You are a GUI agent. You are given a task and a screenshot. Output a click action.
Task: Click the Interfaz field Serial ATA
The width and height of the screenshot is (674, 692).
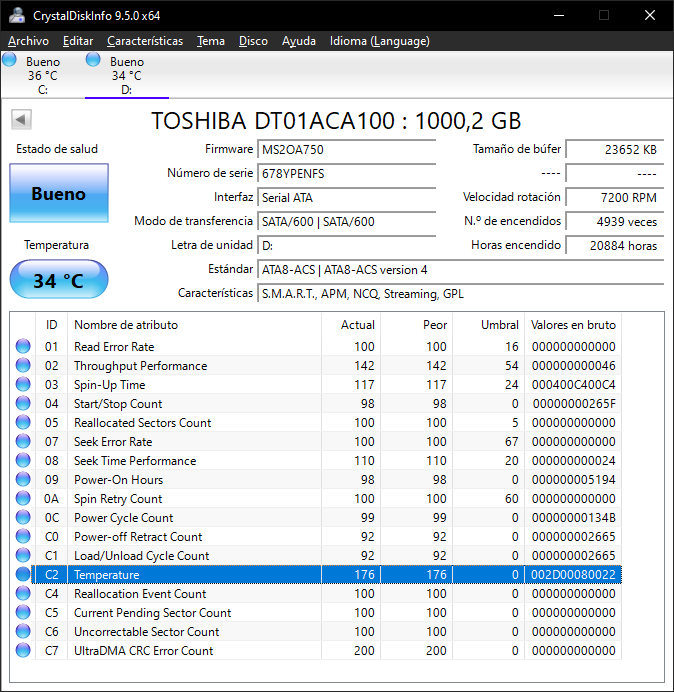pos(346,197)
